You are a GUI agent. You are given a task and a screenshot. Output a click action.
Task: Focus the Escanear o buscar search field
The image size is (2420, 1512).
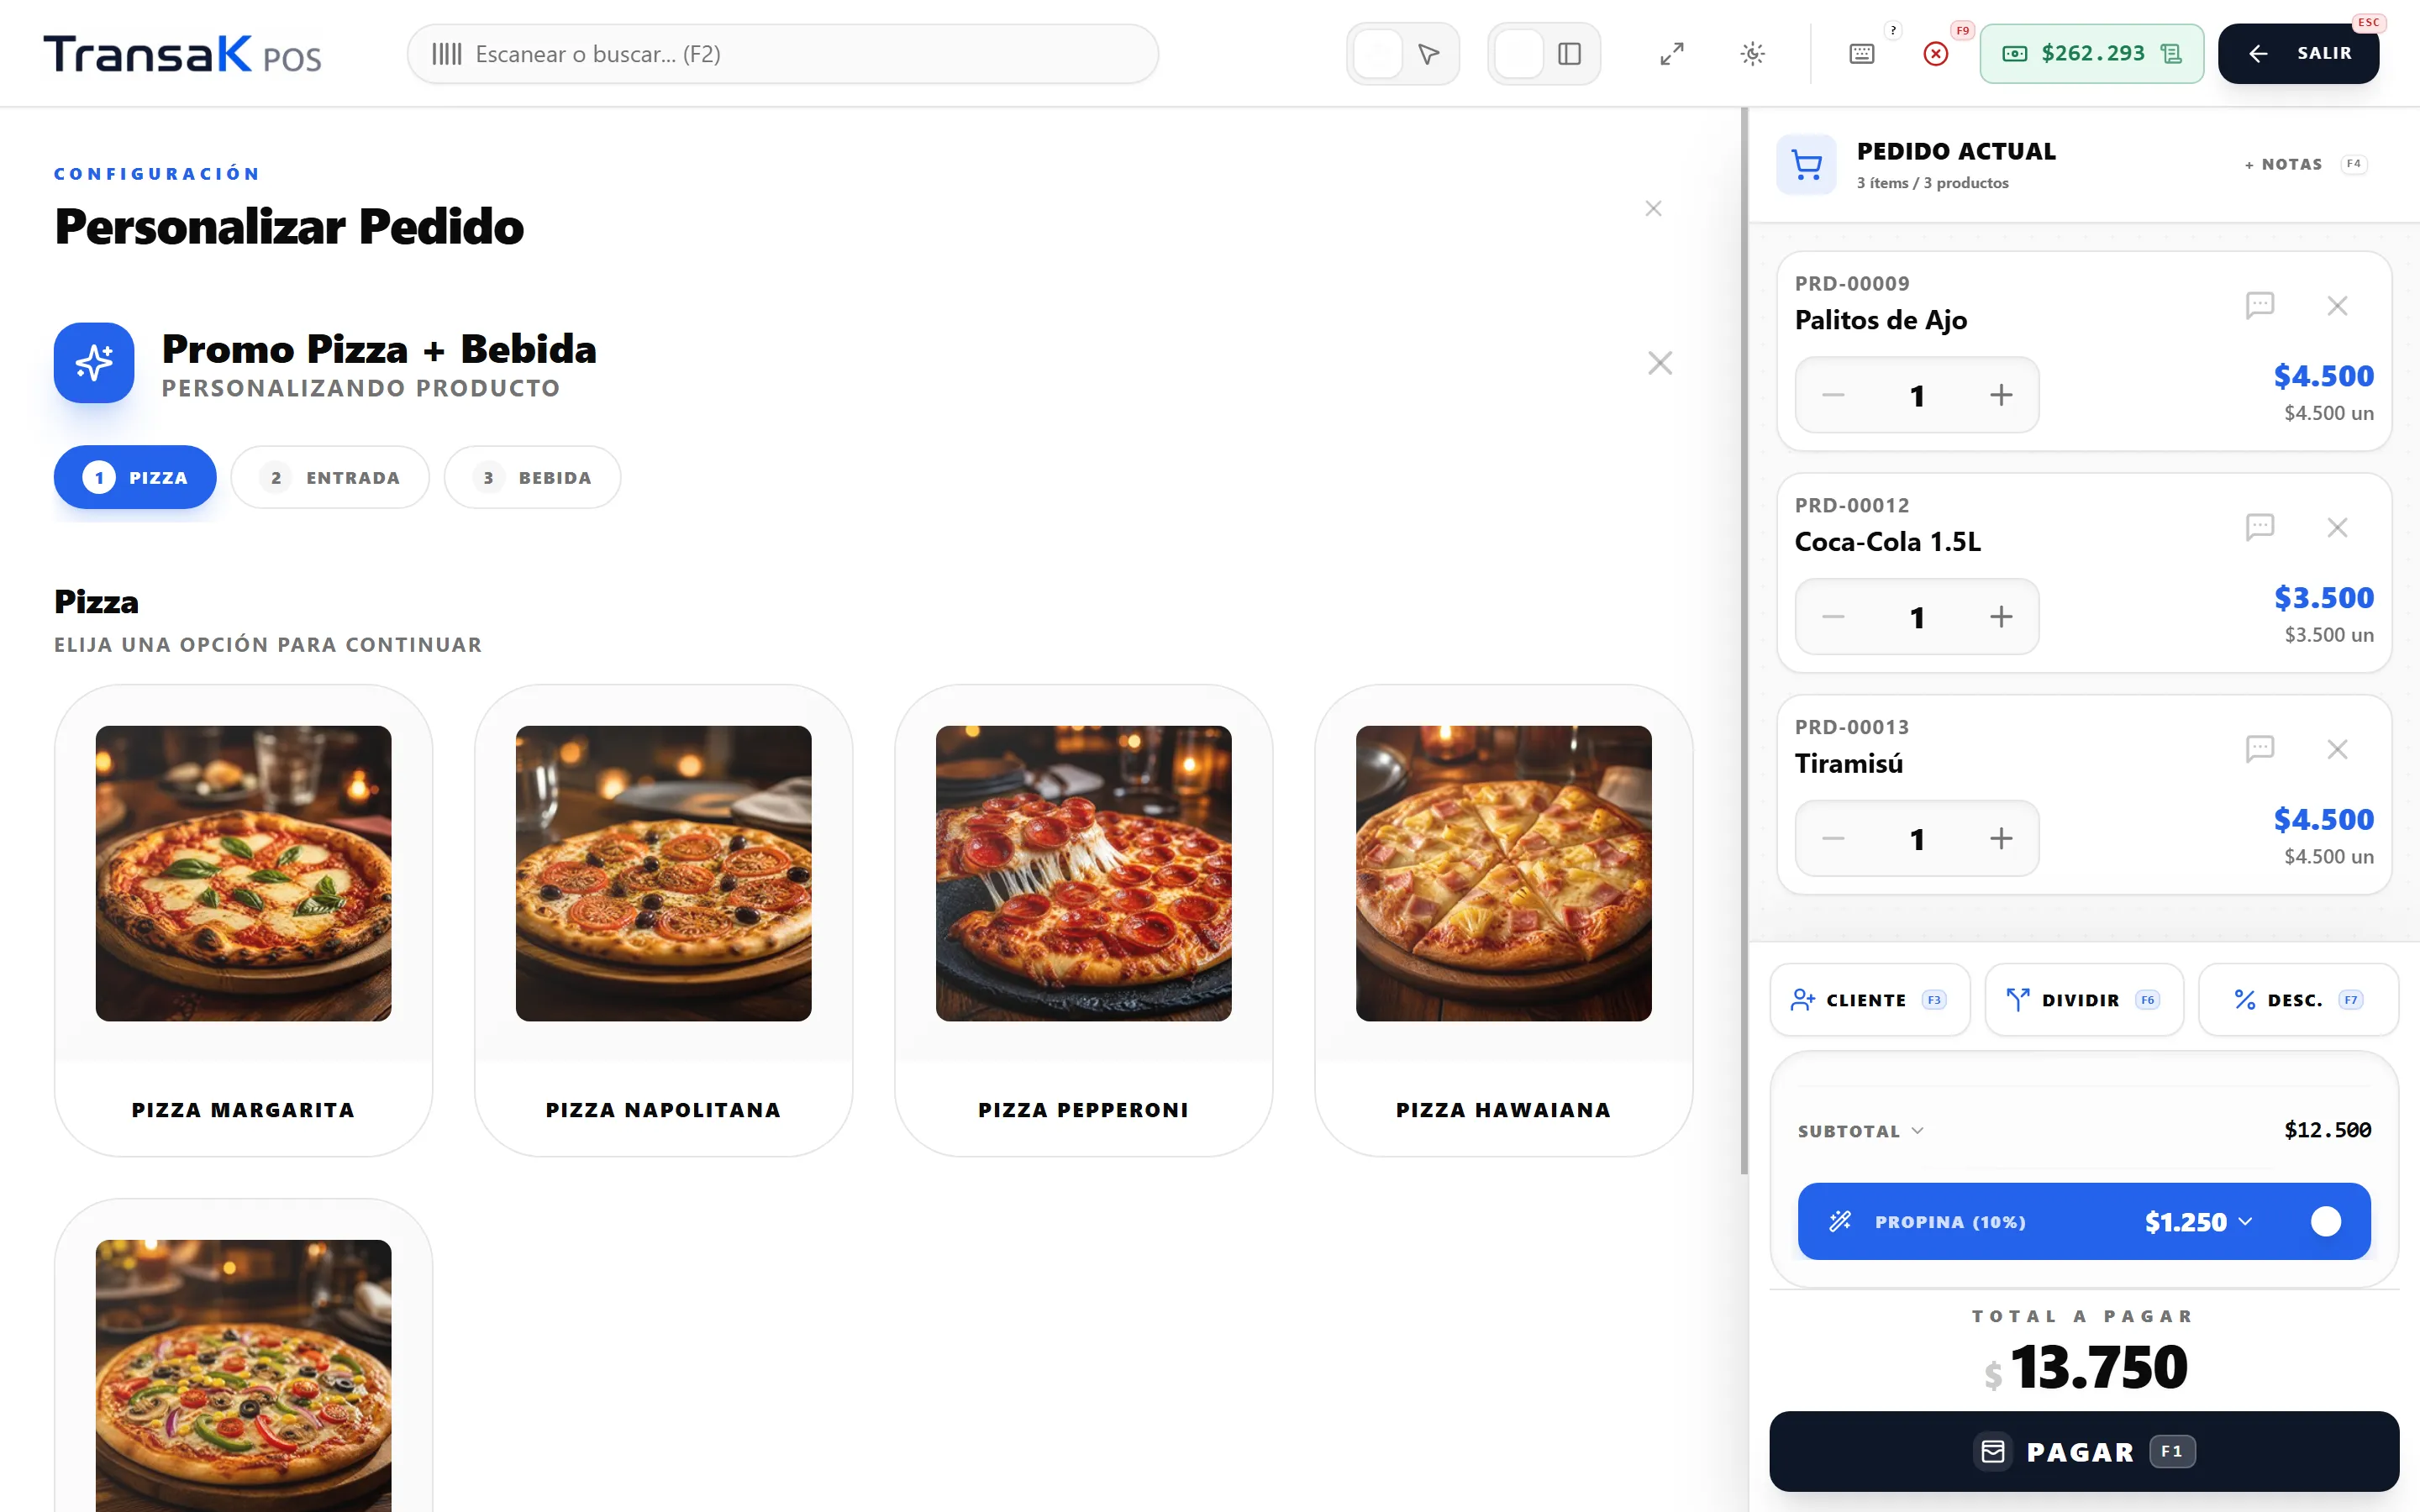click(782, 54)
